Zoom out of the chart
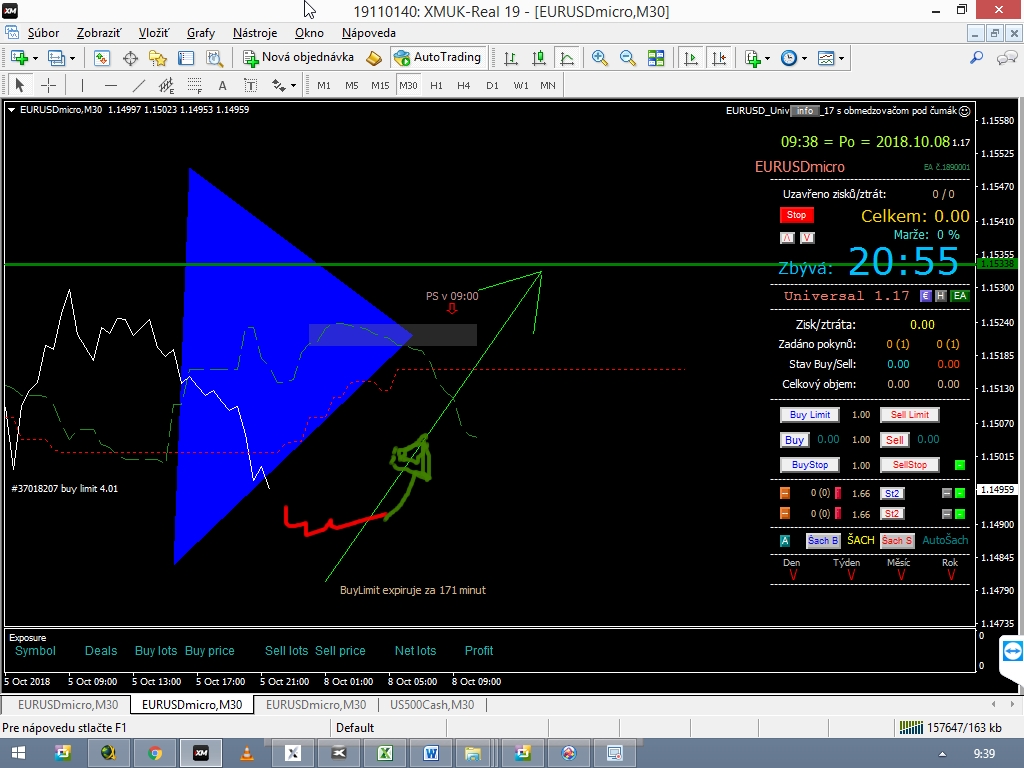This screenshot has height=768, width=1024. [x=627, y=58]
